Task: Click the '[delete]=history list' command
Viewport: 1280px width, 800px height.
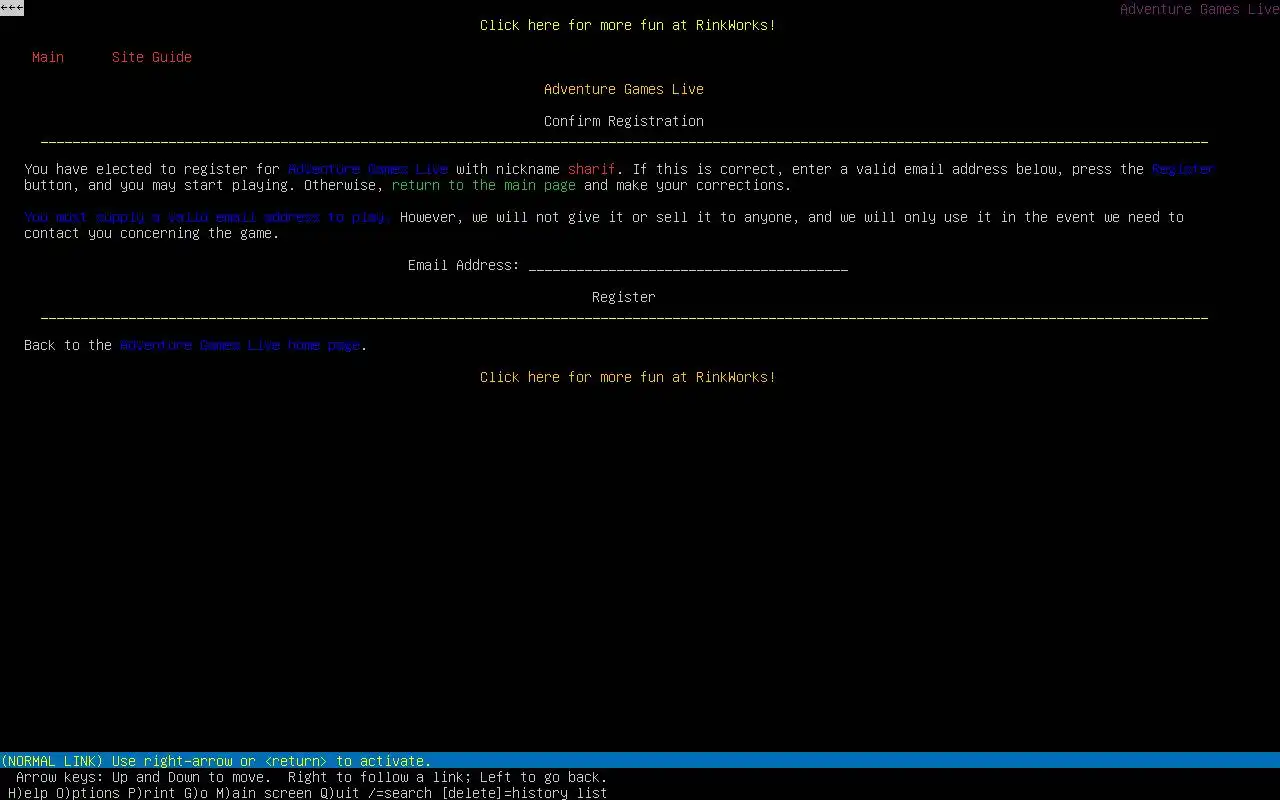Action: (524, 793)
